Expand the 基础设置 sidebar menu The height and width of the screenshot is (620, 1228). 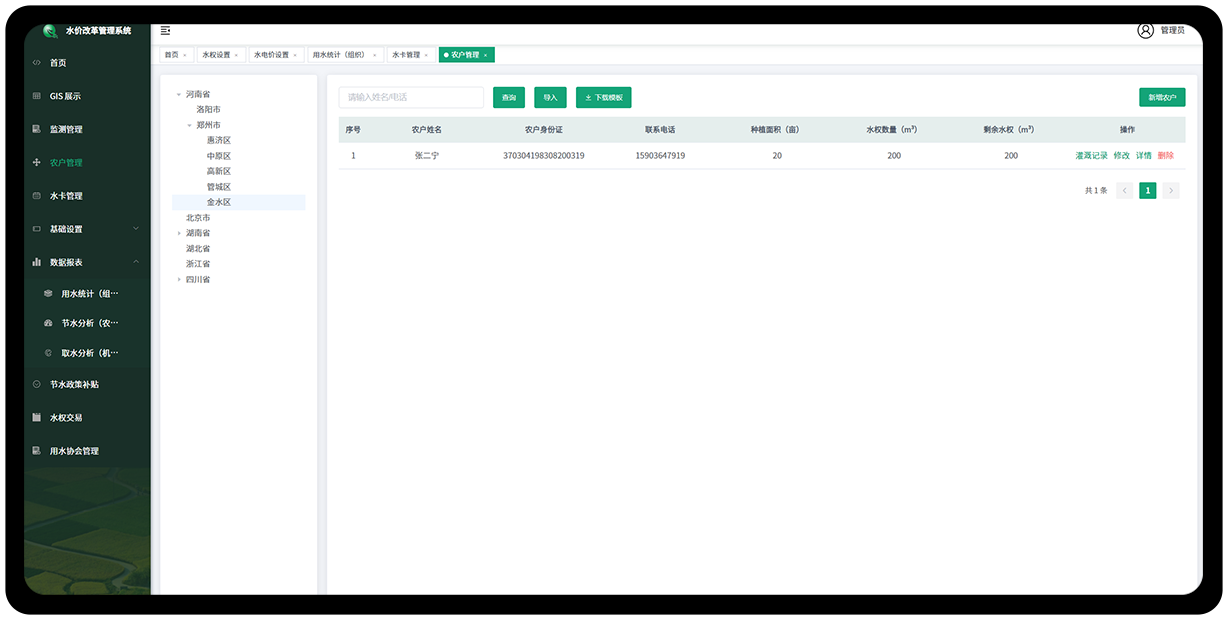(x=136, y=229)
